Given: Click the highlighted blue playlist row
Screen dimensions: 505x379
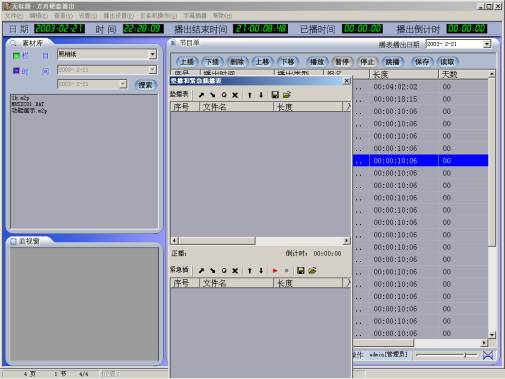Looking at the screenshot, I should [420, 161].
